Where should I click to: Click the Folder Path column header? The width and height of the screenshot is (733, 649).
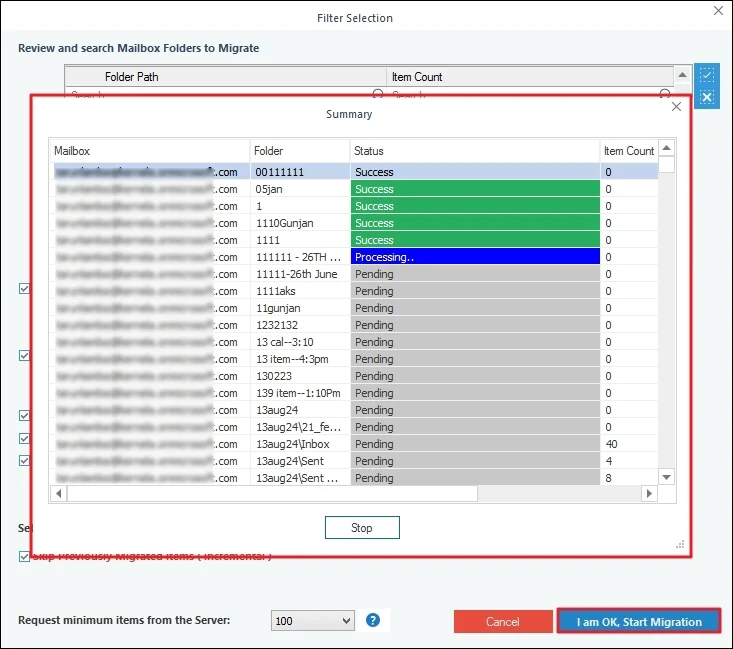225,77
